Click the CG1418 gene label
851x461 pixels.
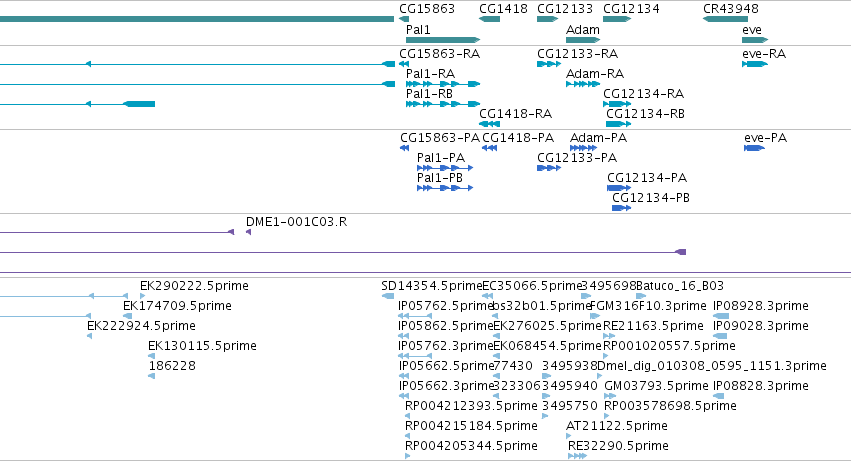pos(503,9)
